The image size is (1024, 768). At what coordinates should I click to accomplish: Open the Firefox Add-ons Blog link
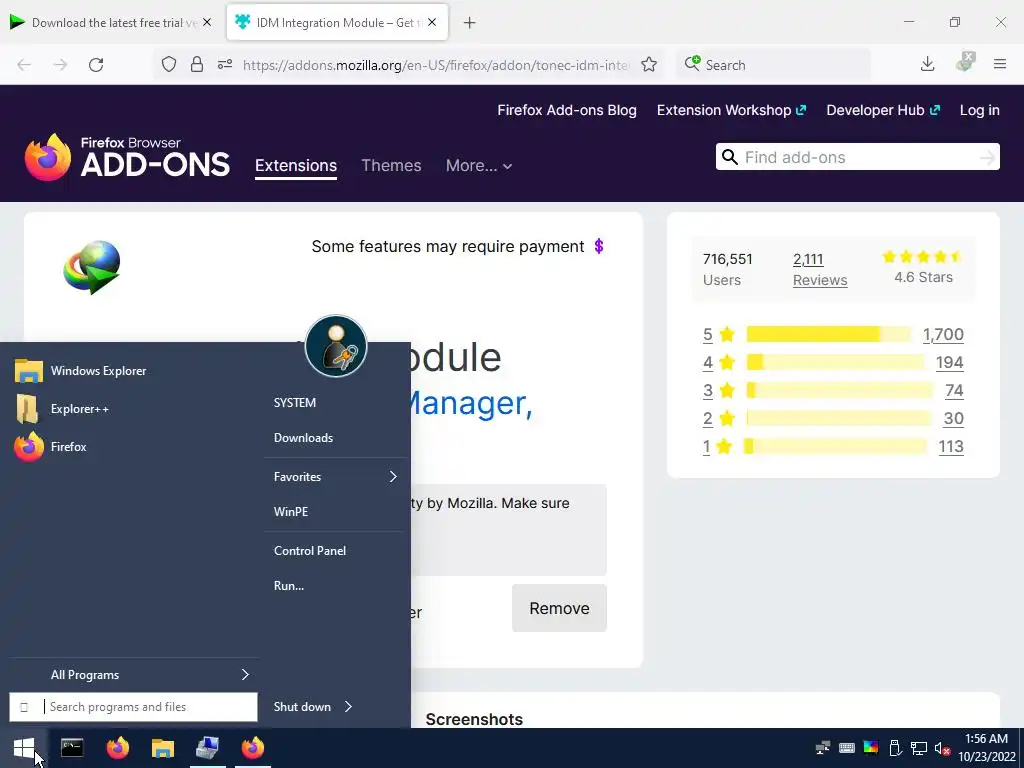click(x=567, y=110)
